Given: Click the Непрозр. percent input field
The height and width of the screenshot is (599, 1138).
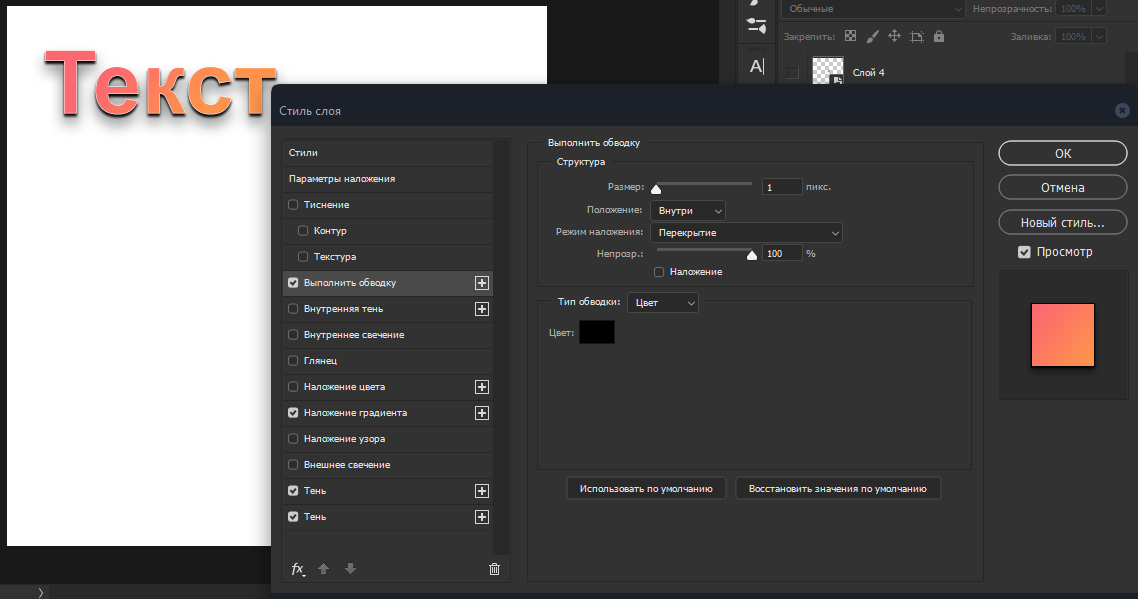Looking at the screenshot, I should [782, 253].
